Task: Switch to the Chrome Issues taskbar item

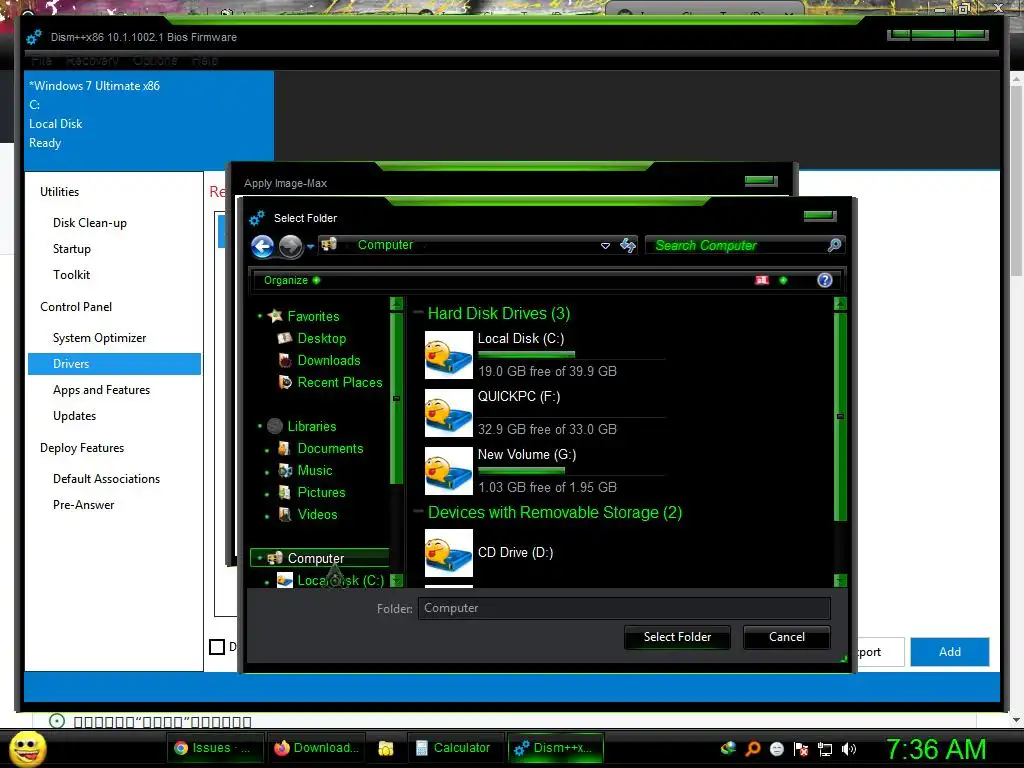Action: coord(216,748)
